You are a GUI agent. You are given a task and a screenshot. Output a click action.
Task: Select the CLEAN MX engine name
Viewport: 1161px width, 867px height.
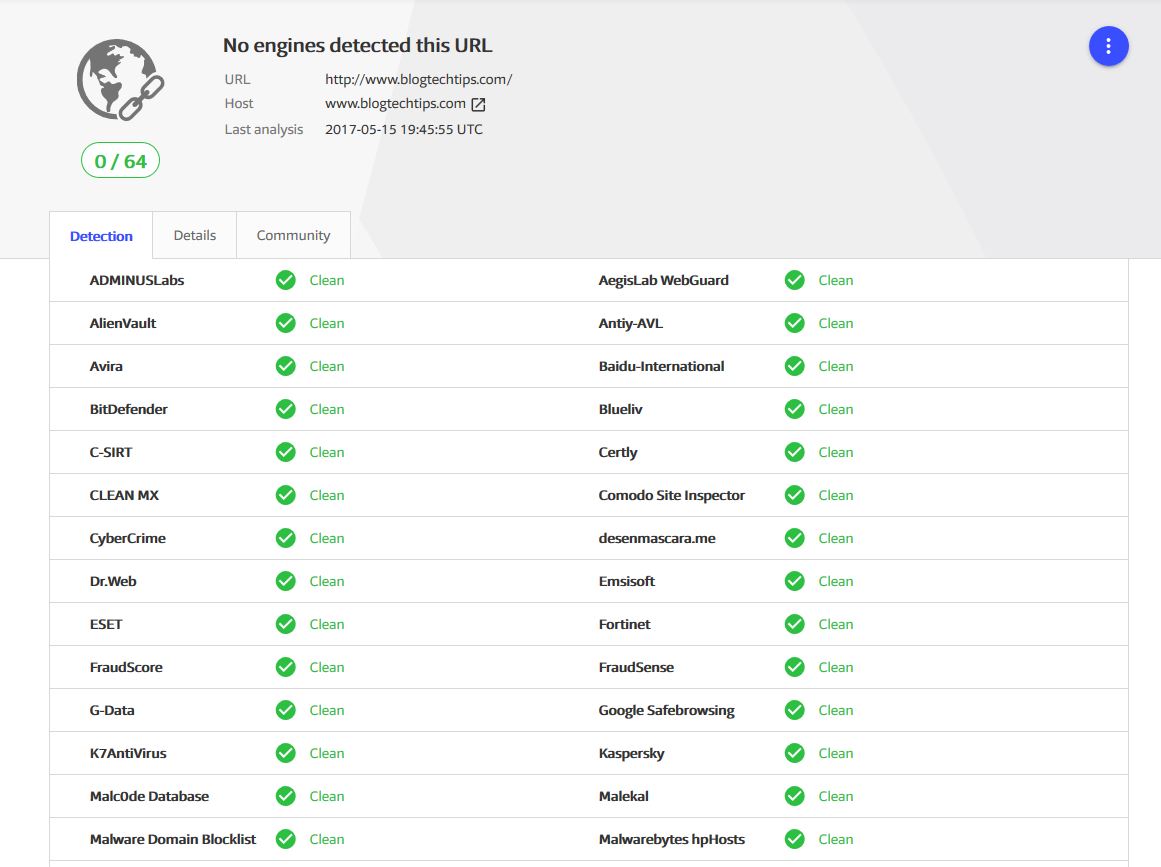point(124,495)
